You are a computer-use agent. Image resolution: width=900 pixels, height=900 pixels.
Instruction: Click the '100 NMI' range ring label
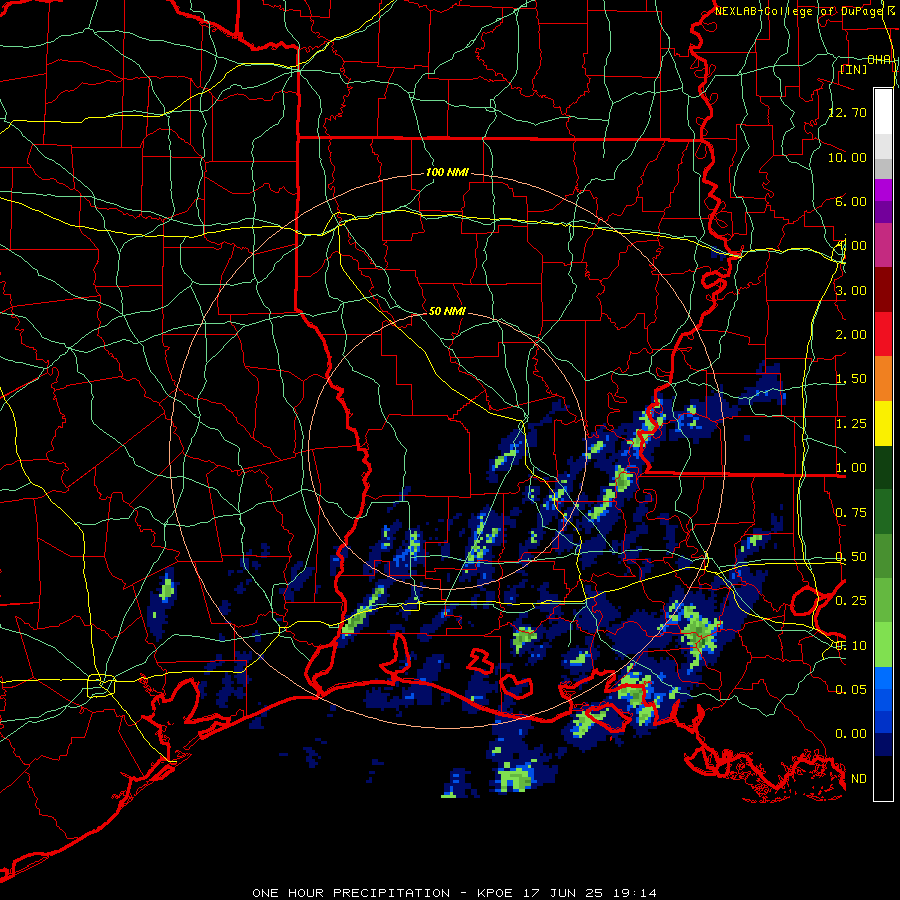click(x=447, y=172)
